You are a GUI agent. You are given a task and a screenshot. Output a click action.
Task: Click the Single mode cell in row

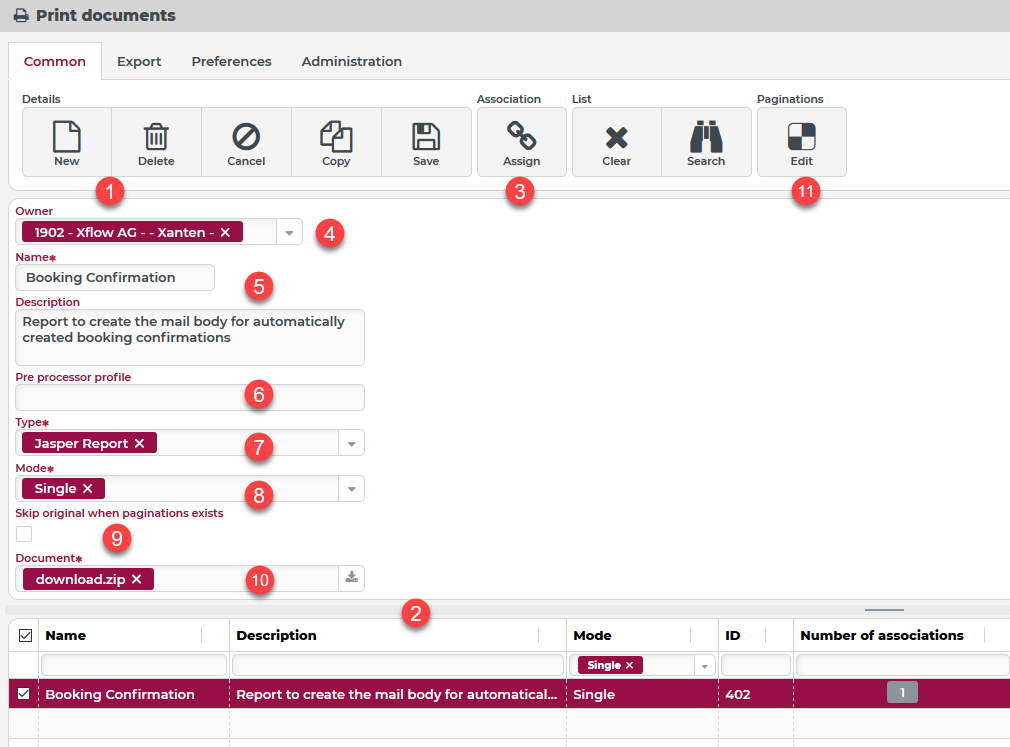click(594, 694)
